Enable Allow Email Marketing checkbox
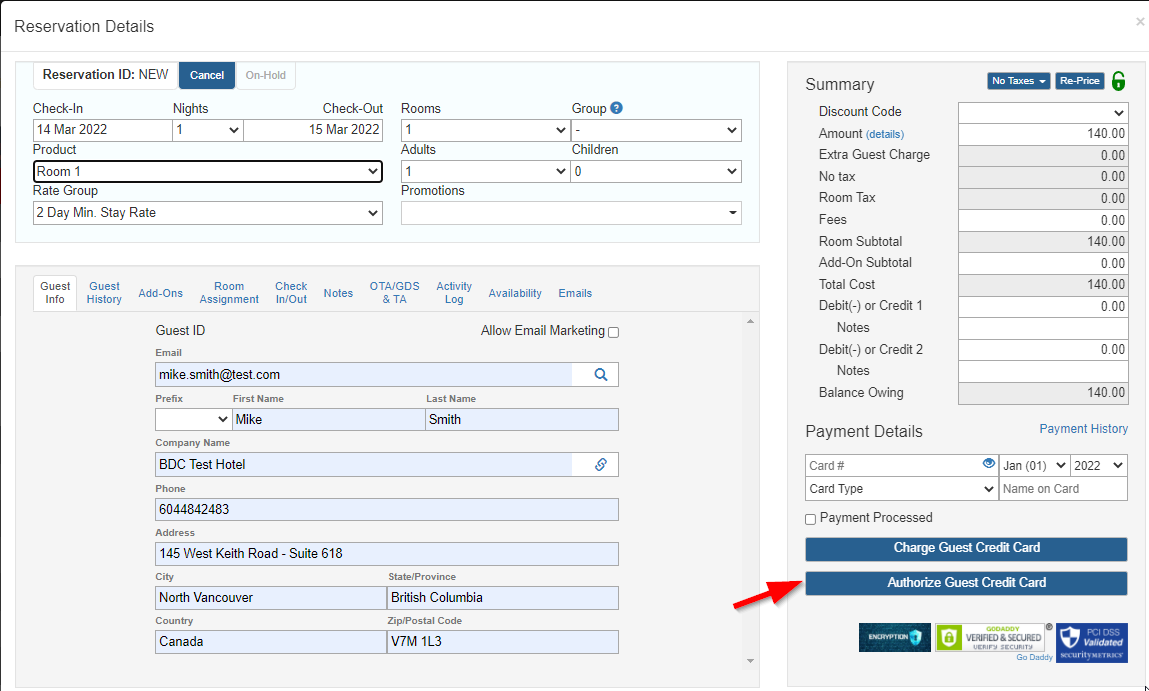This screenshot has height=691, width=1149. tap(613, 332)
